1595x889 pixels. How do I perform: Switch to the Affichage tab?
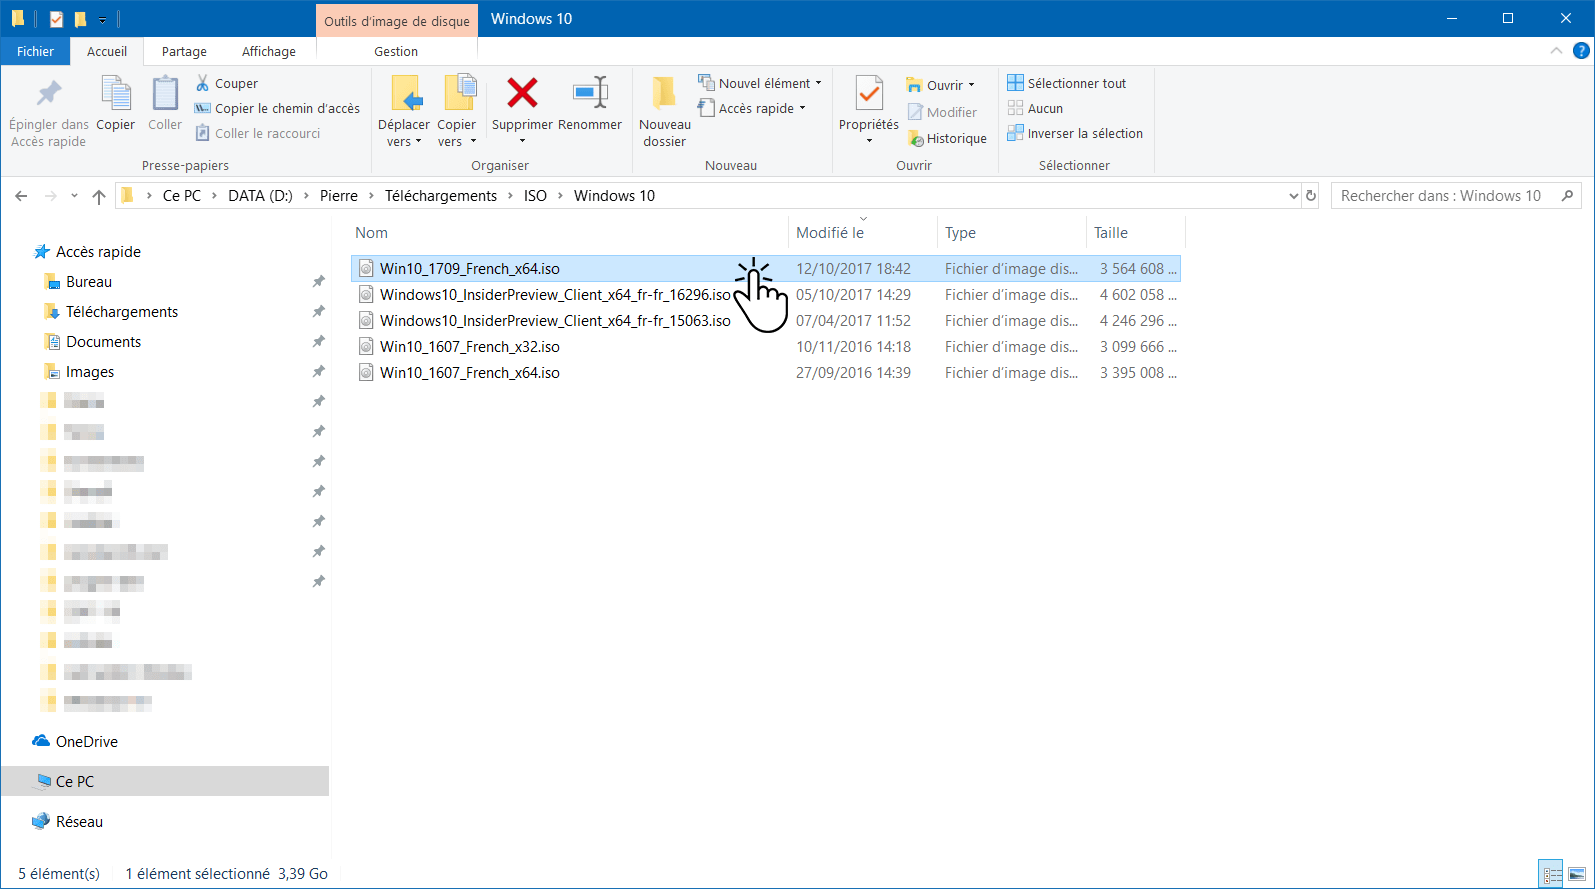pos(269,51)
